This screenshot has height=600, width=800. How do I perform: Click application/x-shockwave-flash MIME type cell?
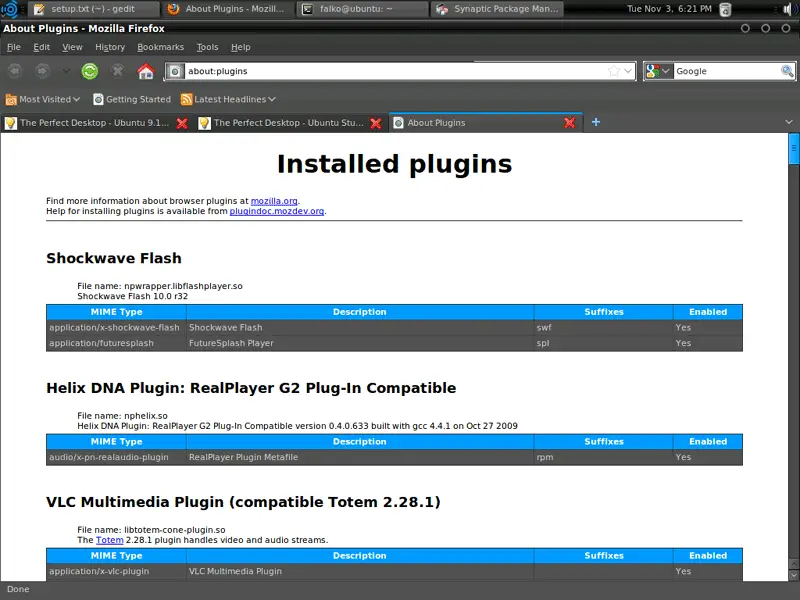pos(116,328)
